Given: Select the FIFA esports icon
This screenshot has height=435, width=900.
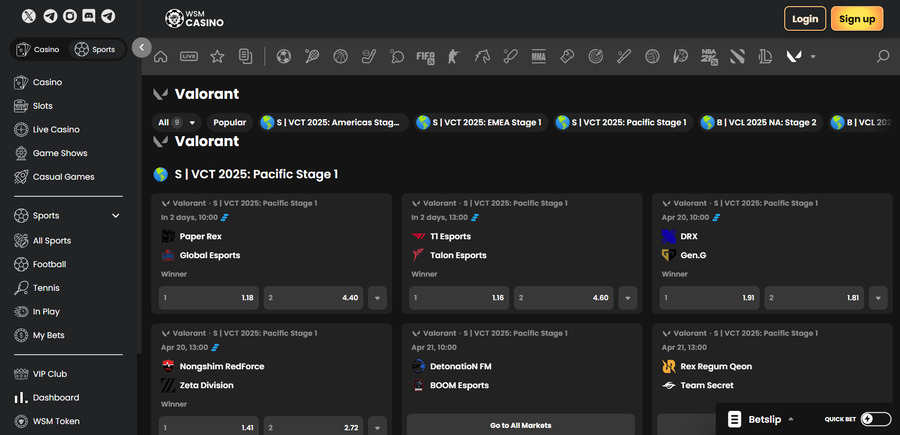Looking at the screenshot, I should (x=425, y=57).
